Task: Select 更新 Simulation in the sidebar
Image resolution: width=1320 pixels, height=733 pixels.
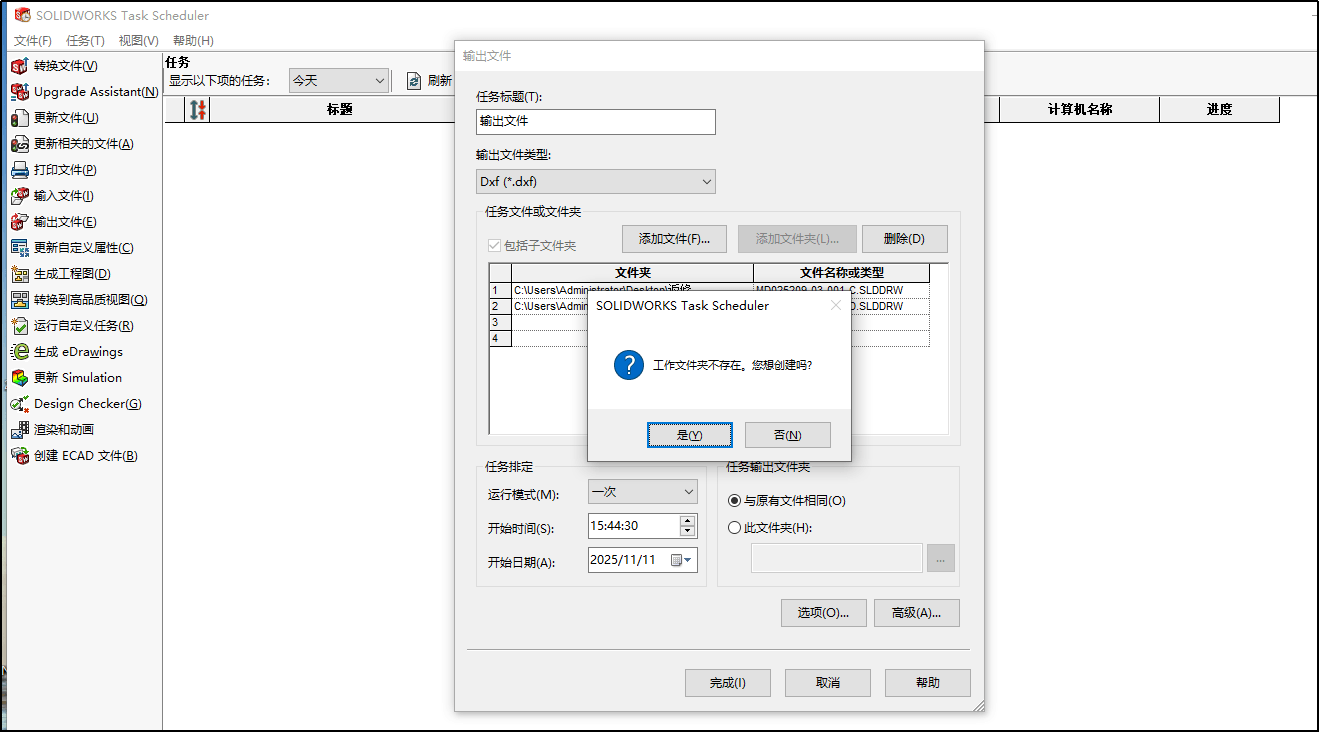Action: pos(66,378)
